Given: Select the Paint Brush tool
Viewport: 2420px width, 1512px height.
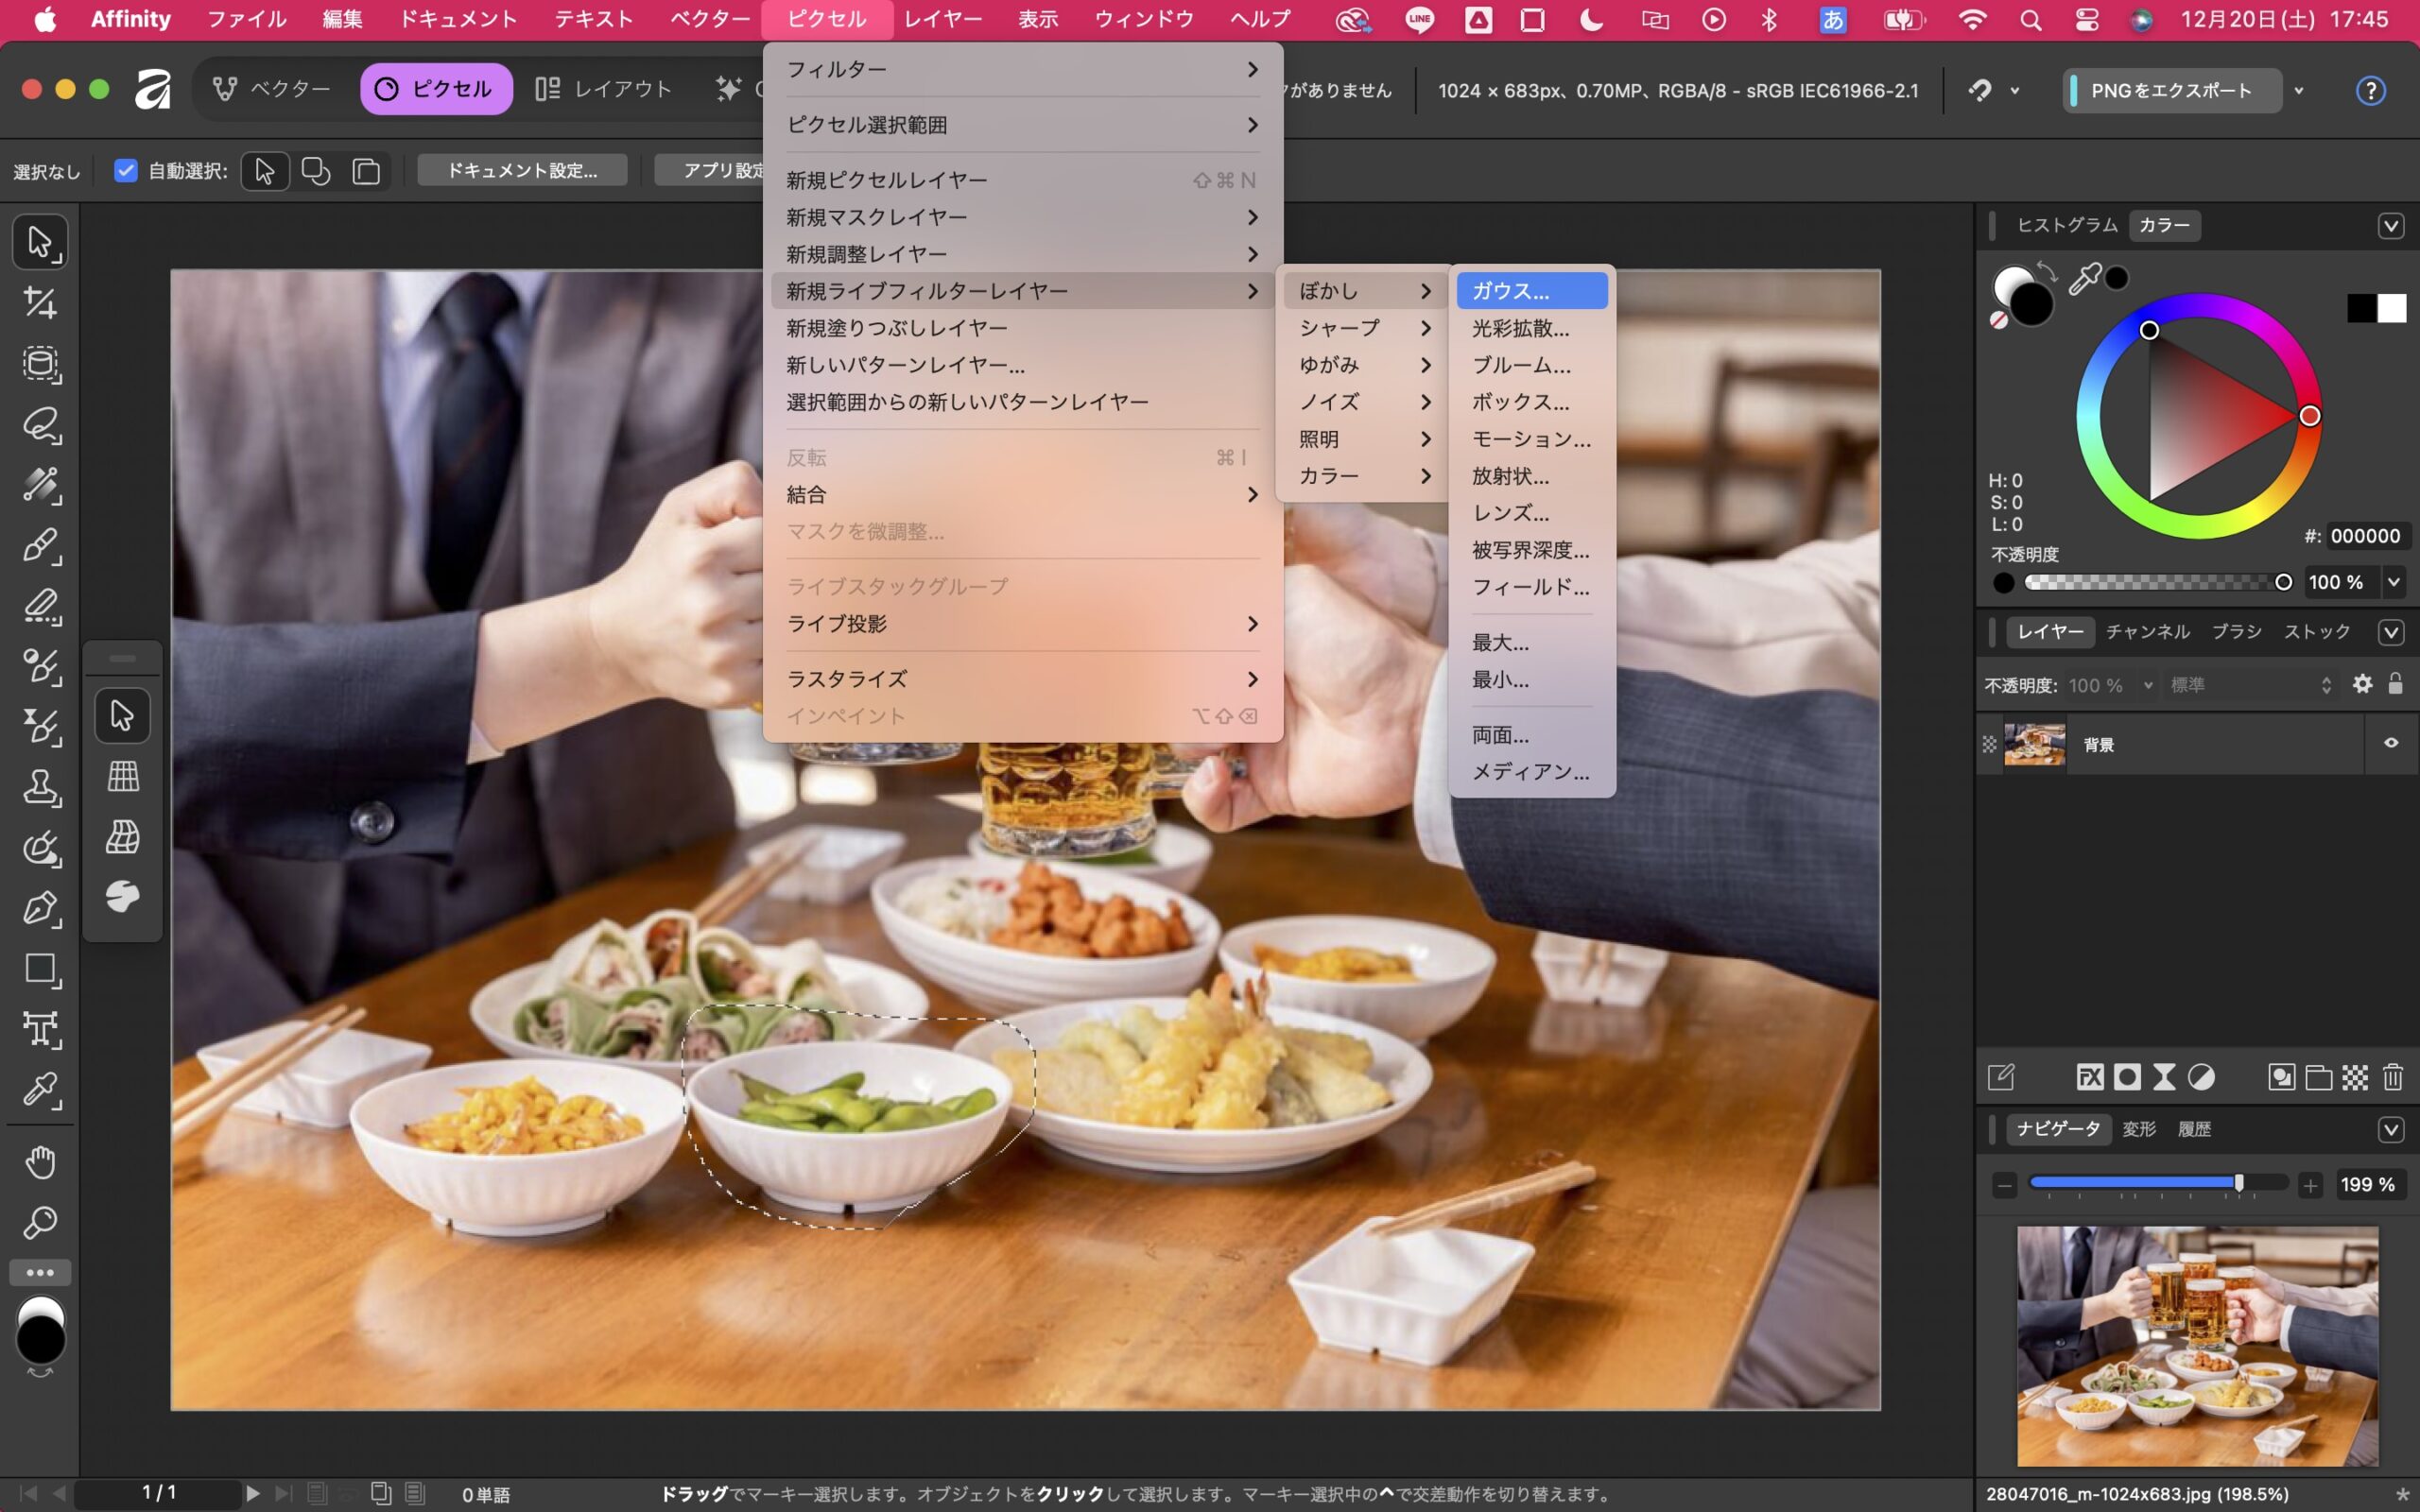Looking at the screenshot, I should 40,545.
